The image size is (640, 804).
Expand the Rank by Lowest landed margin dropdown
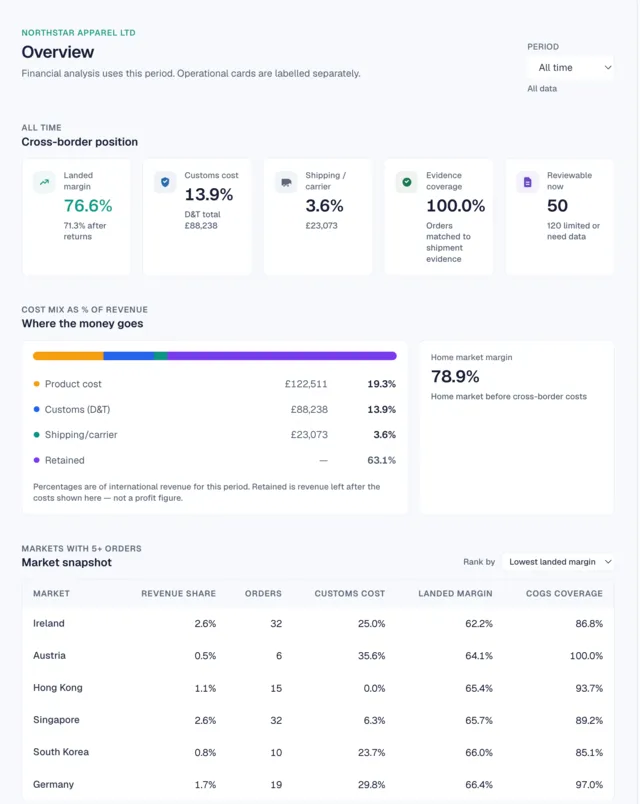pos(558,562)
